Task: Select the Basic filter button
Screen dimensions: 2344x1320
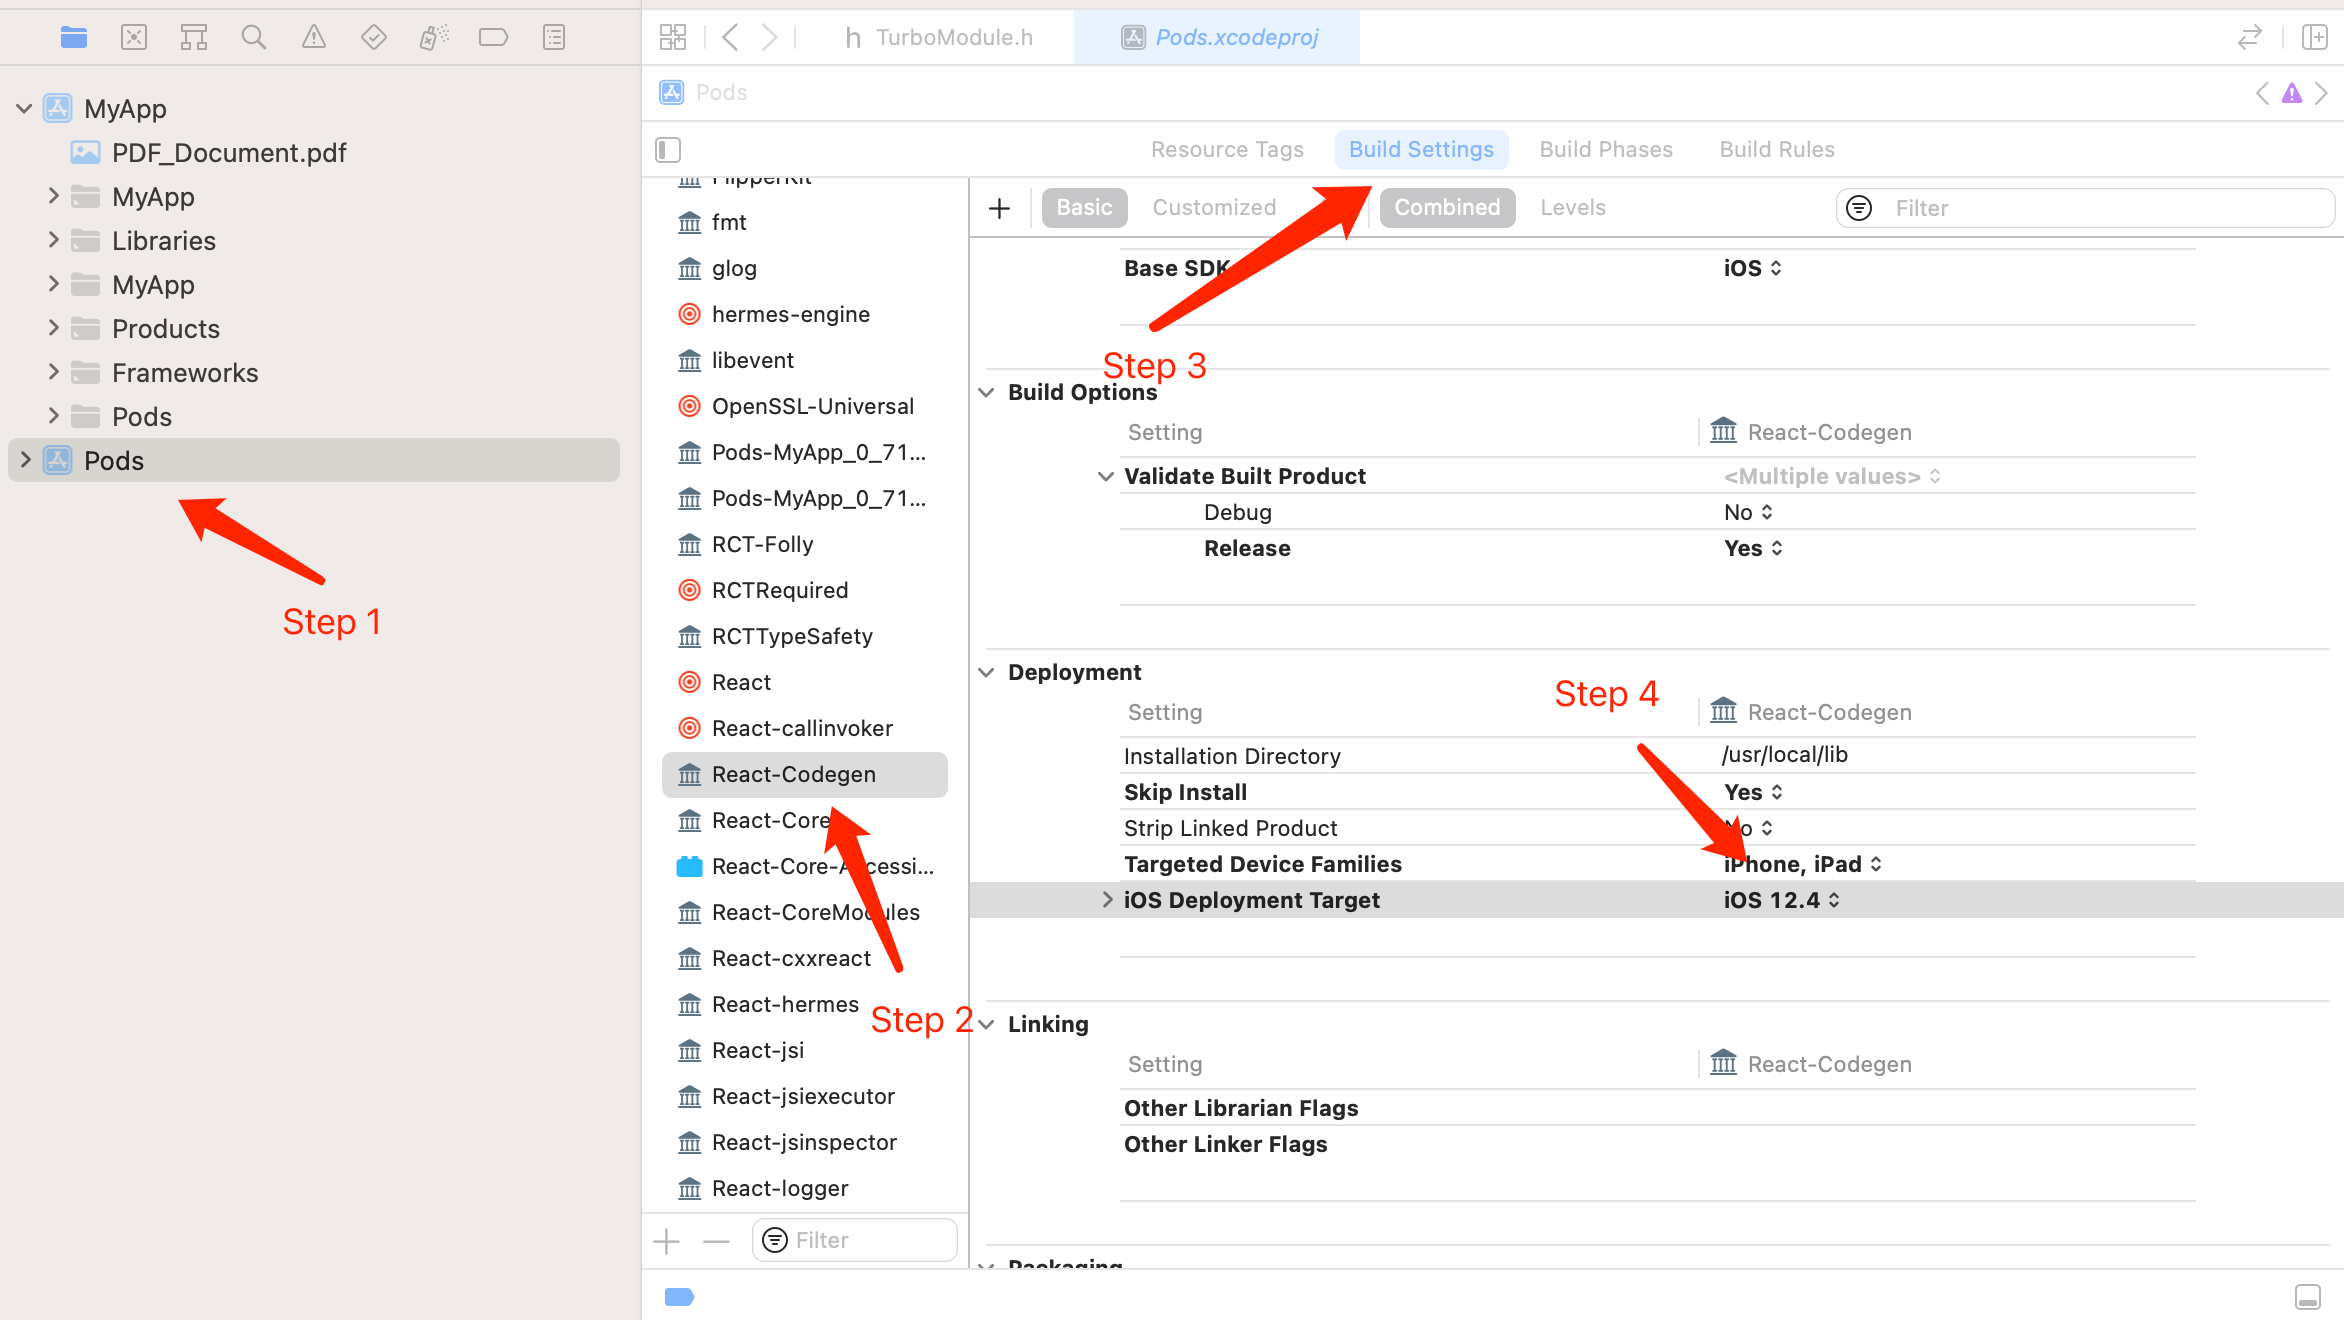Action: (1082, 206)
